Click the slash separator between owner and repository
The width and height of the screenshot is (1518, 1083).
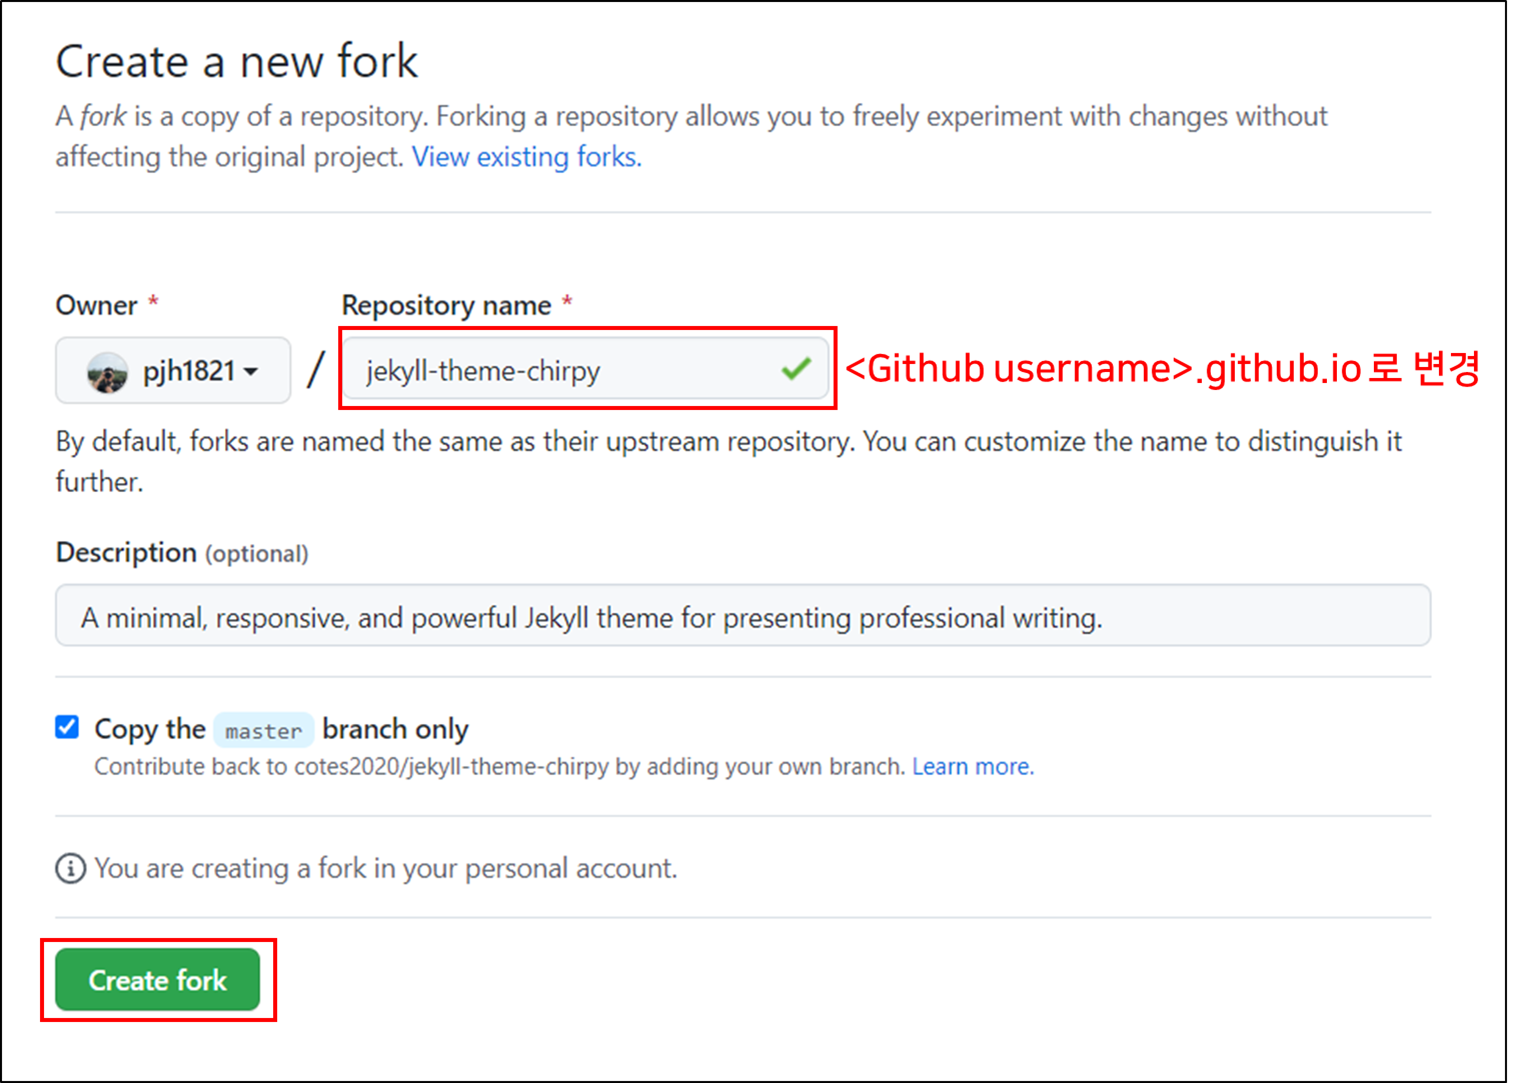313,370
